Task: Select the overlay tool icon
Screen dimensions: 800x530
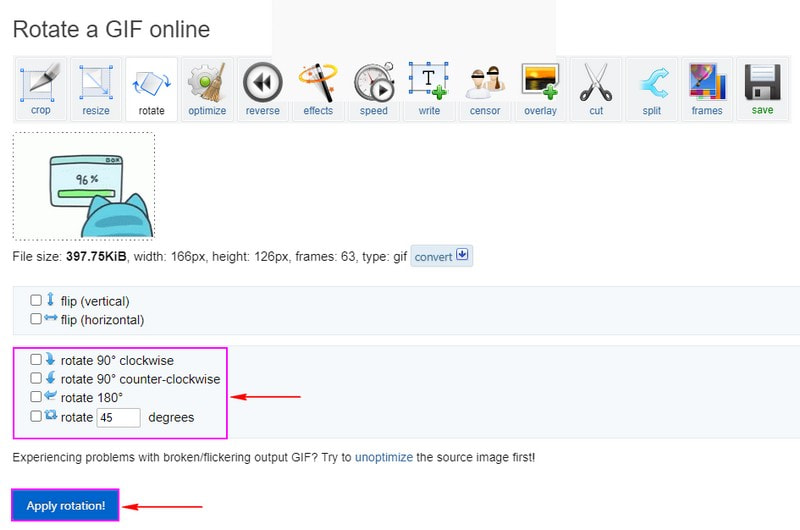Action: 540,88
